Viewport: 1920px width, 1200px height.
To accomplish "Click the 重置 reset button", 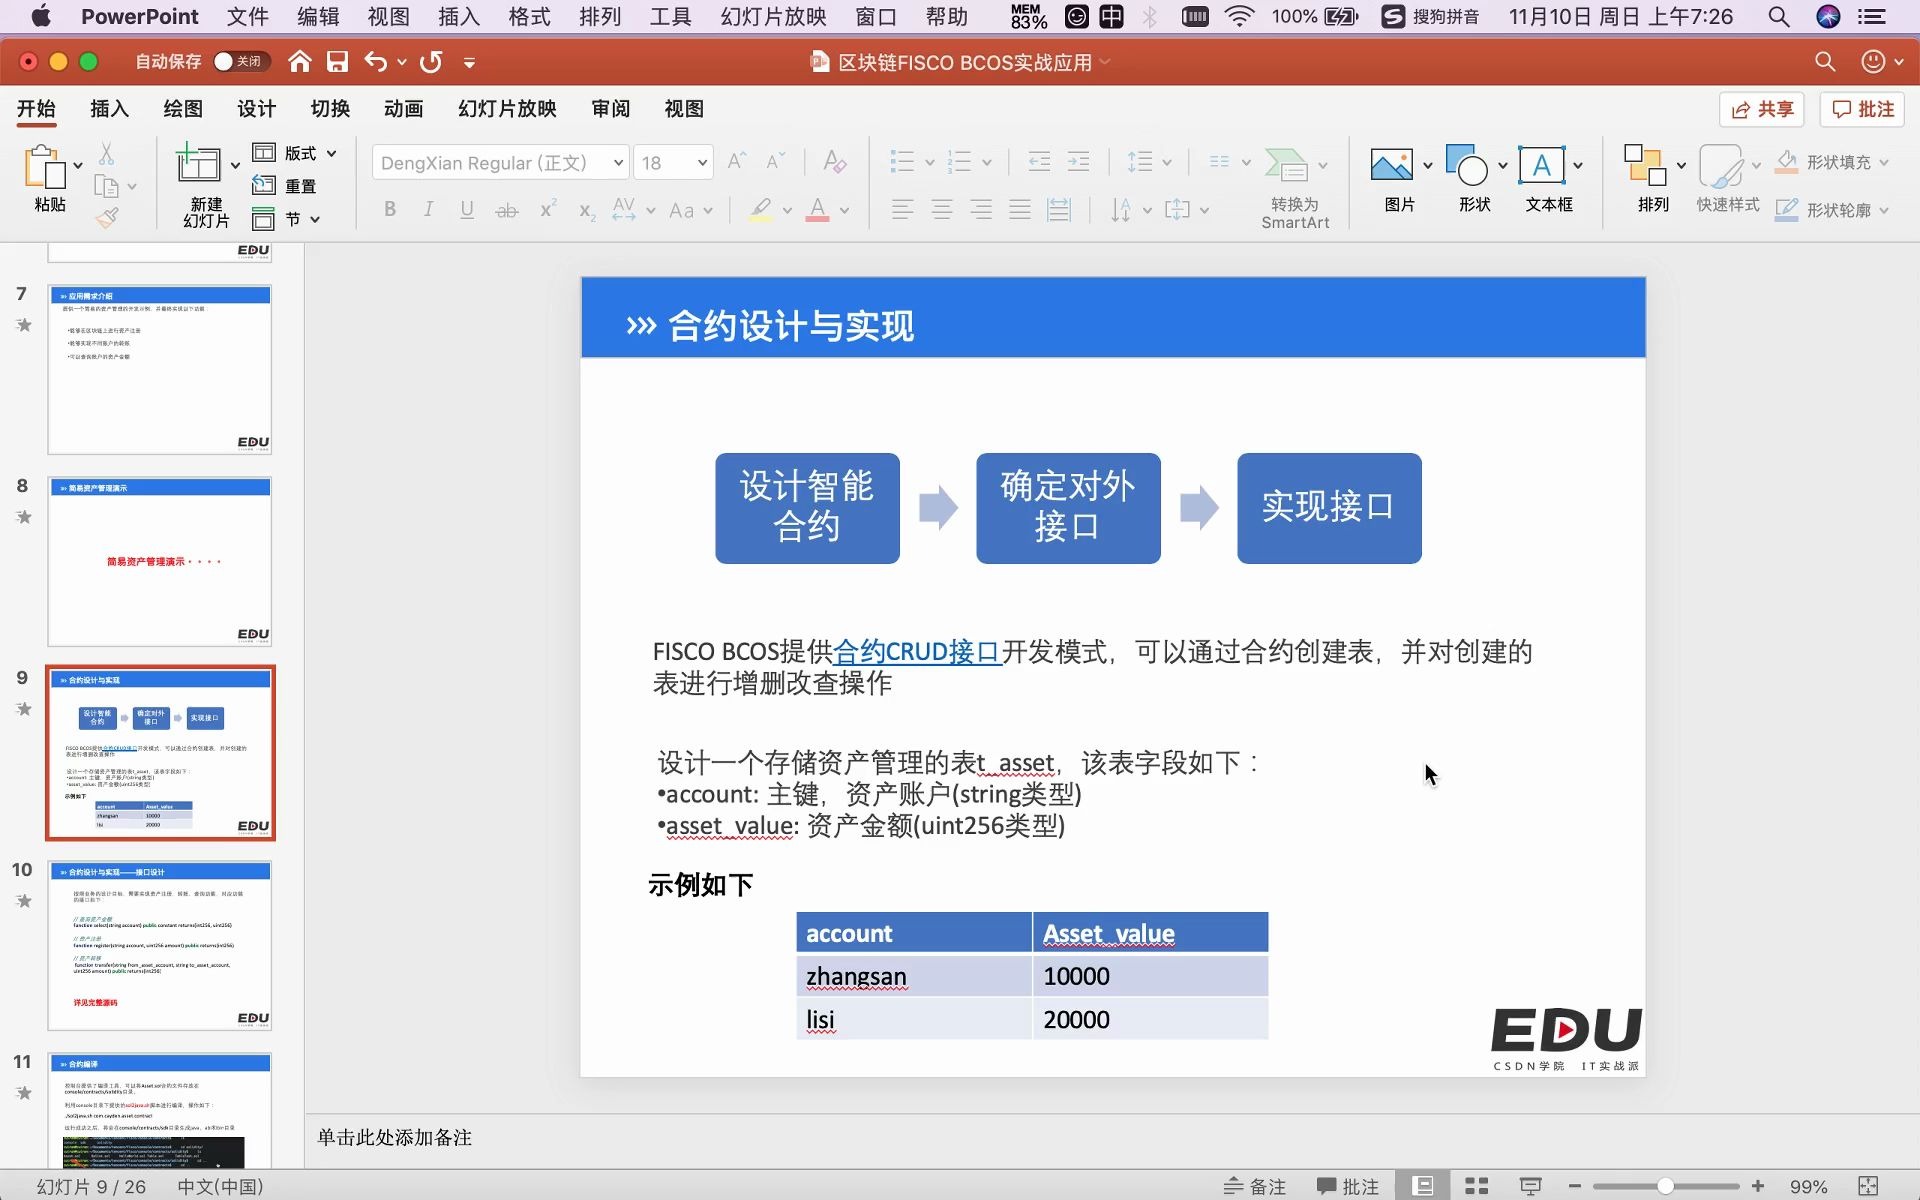I will [x=285, y=186].
